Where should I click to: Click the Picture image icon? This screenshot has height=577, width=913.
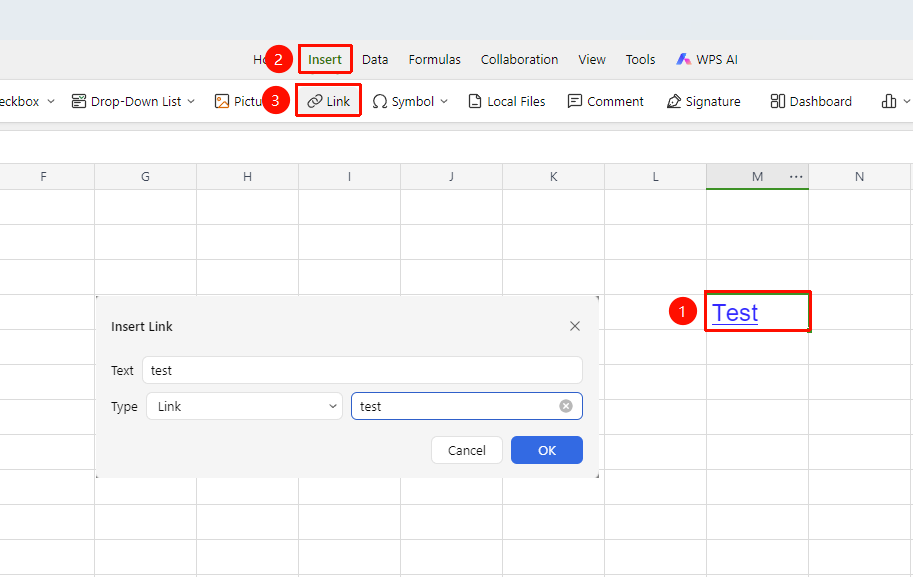(222, 101)
